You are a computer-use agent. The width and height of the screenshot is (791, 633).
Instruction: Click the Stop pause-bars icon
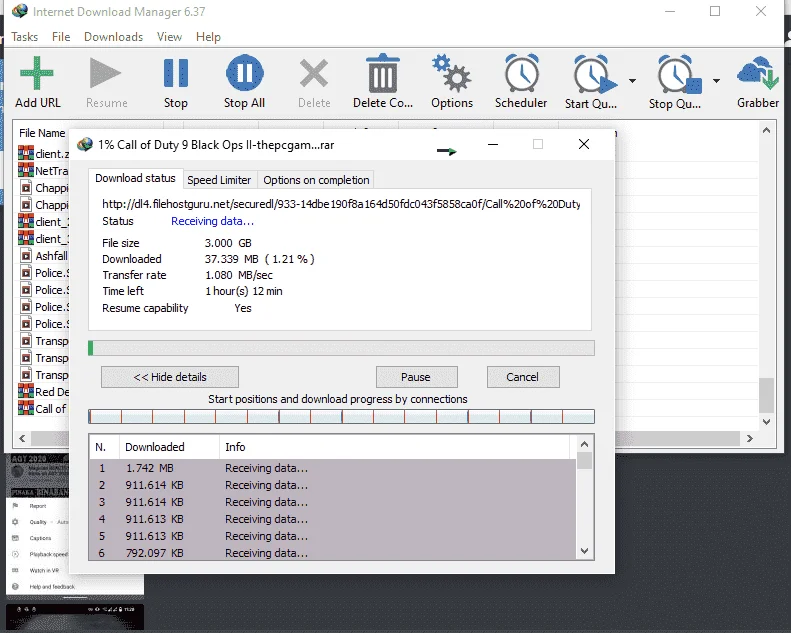(176, 73)
